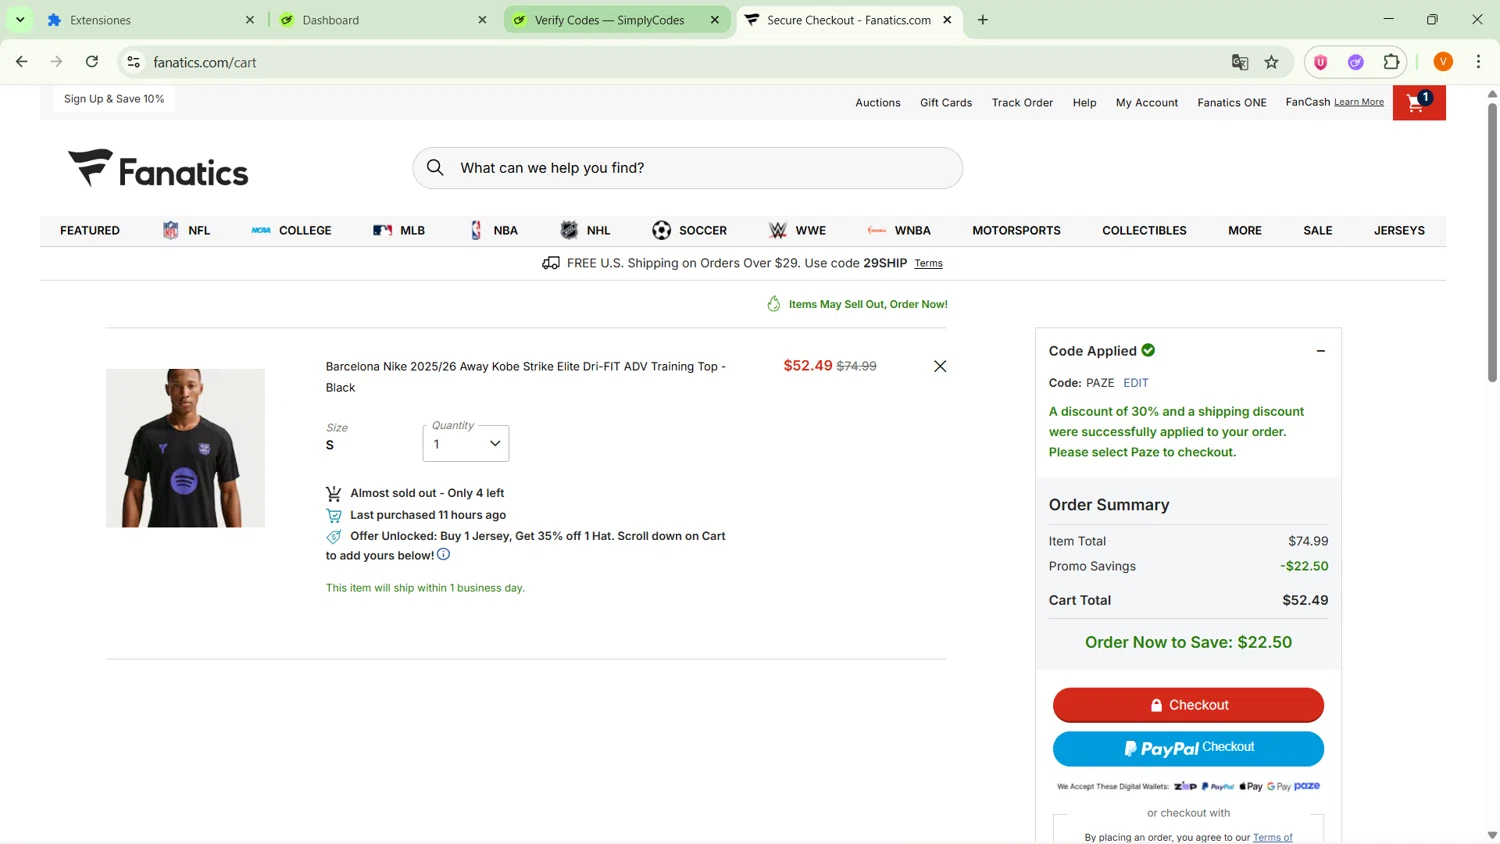Open the Barcelona Nike training top title
Viewport: 1500px width, 844px height.
tap(526, 377)
